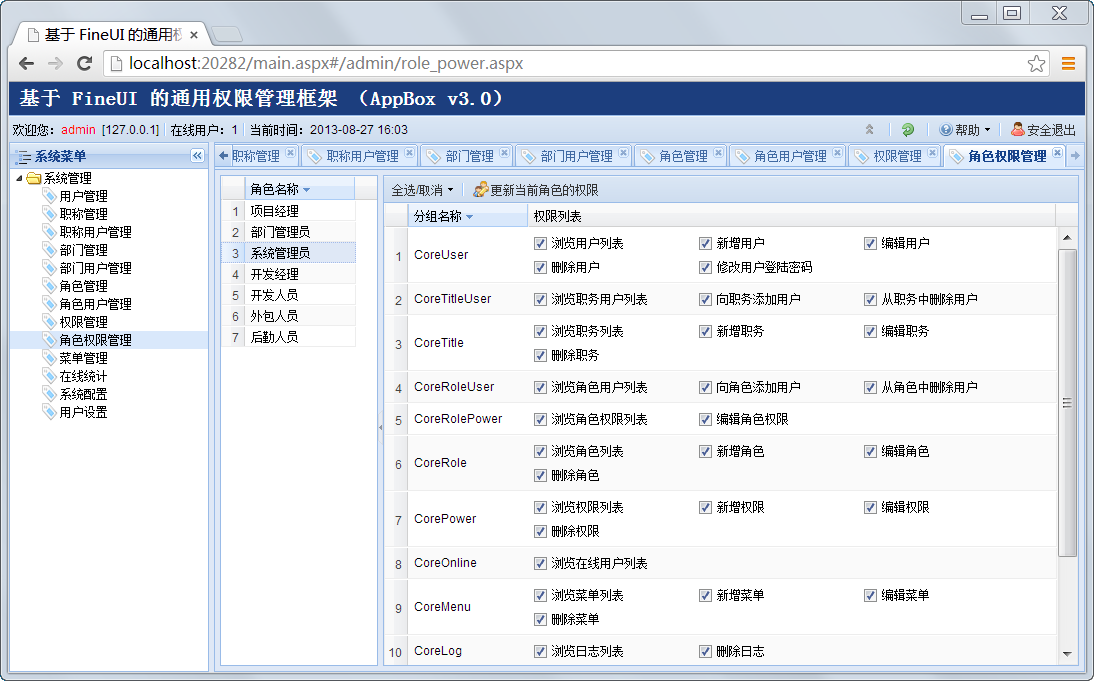Close the browser tab 基于 FineUI
The image size is (1094, 681).
pos(194,35)
